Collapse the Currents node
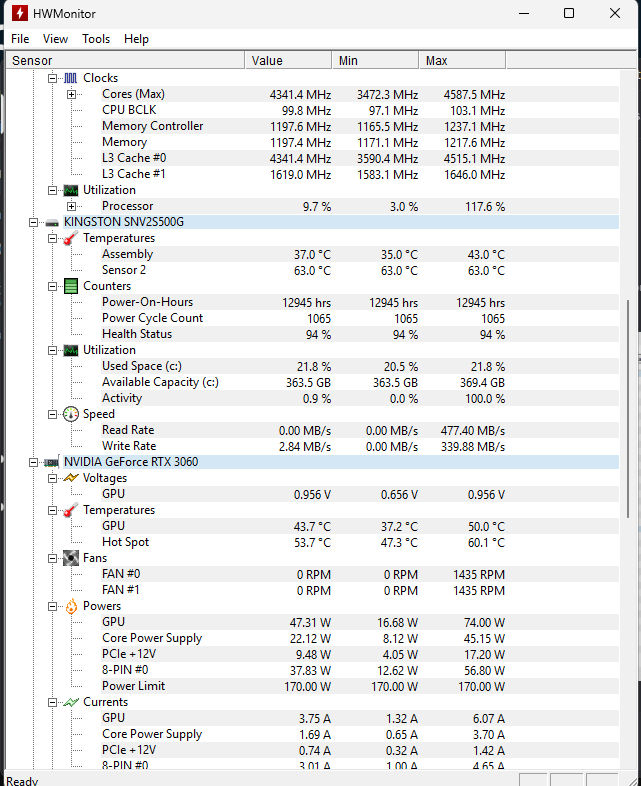Screen dimensions: 641x786 click(52, 702)
